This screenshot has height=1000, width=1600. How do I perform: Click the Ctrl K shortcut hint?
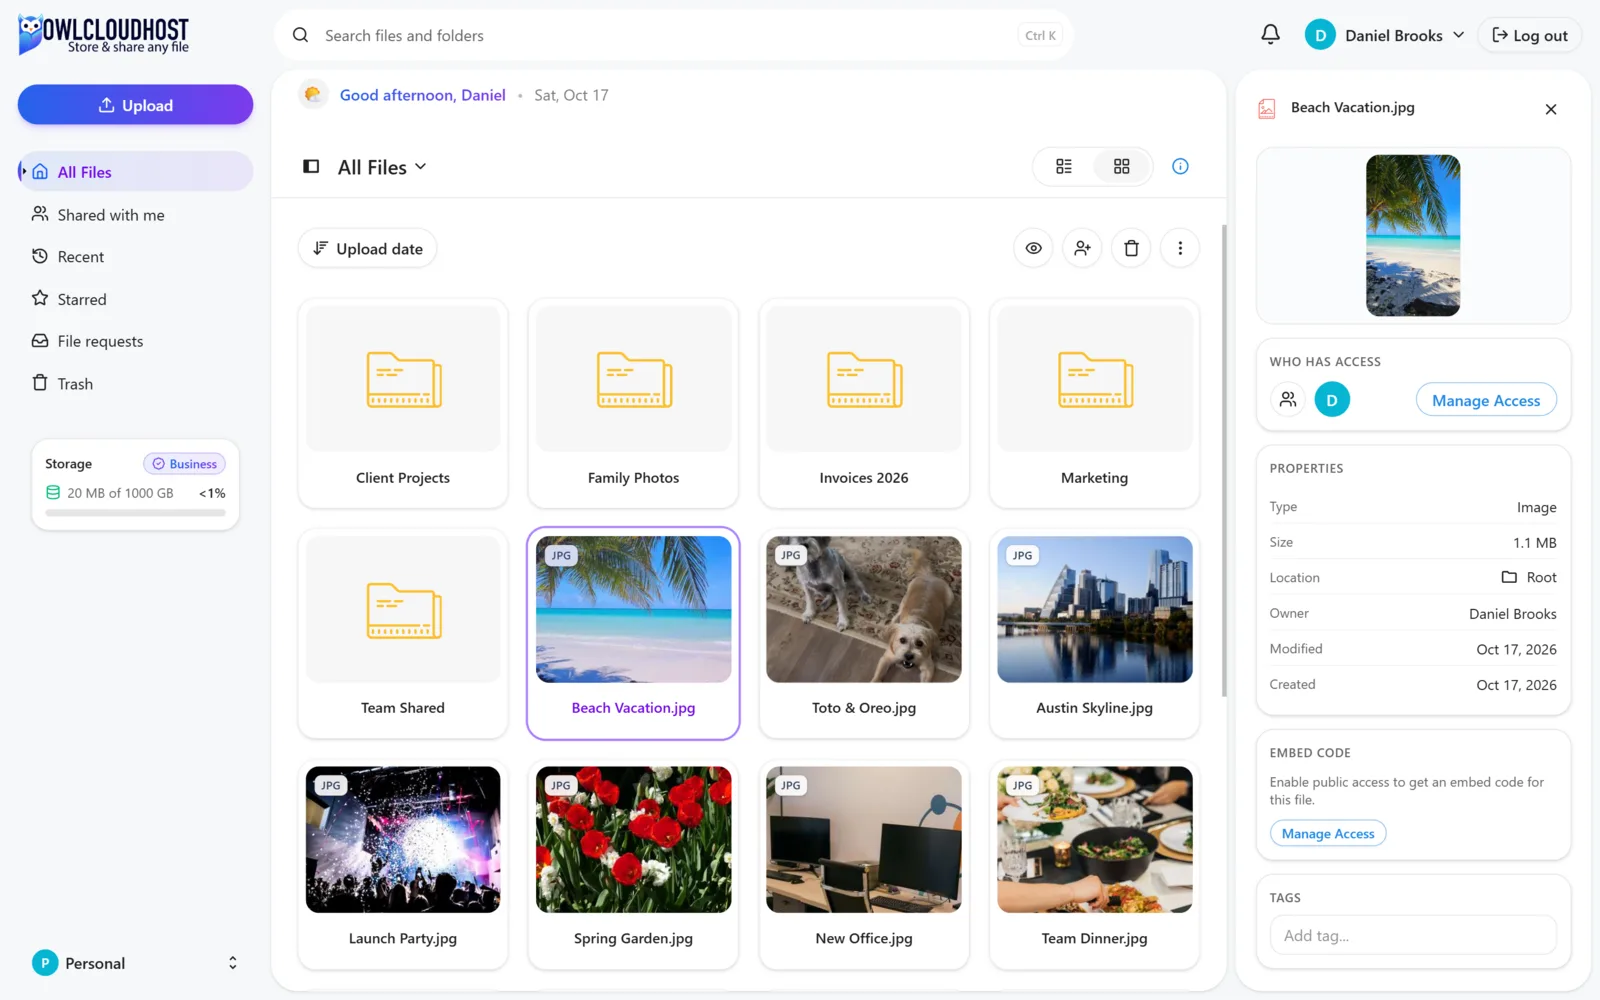pos(1040,35)
